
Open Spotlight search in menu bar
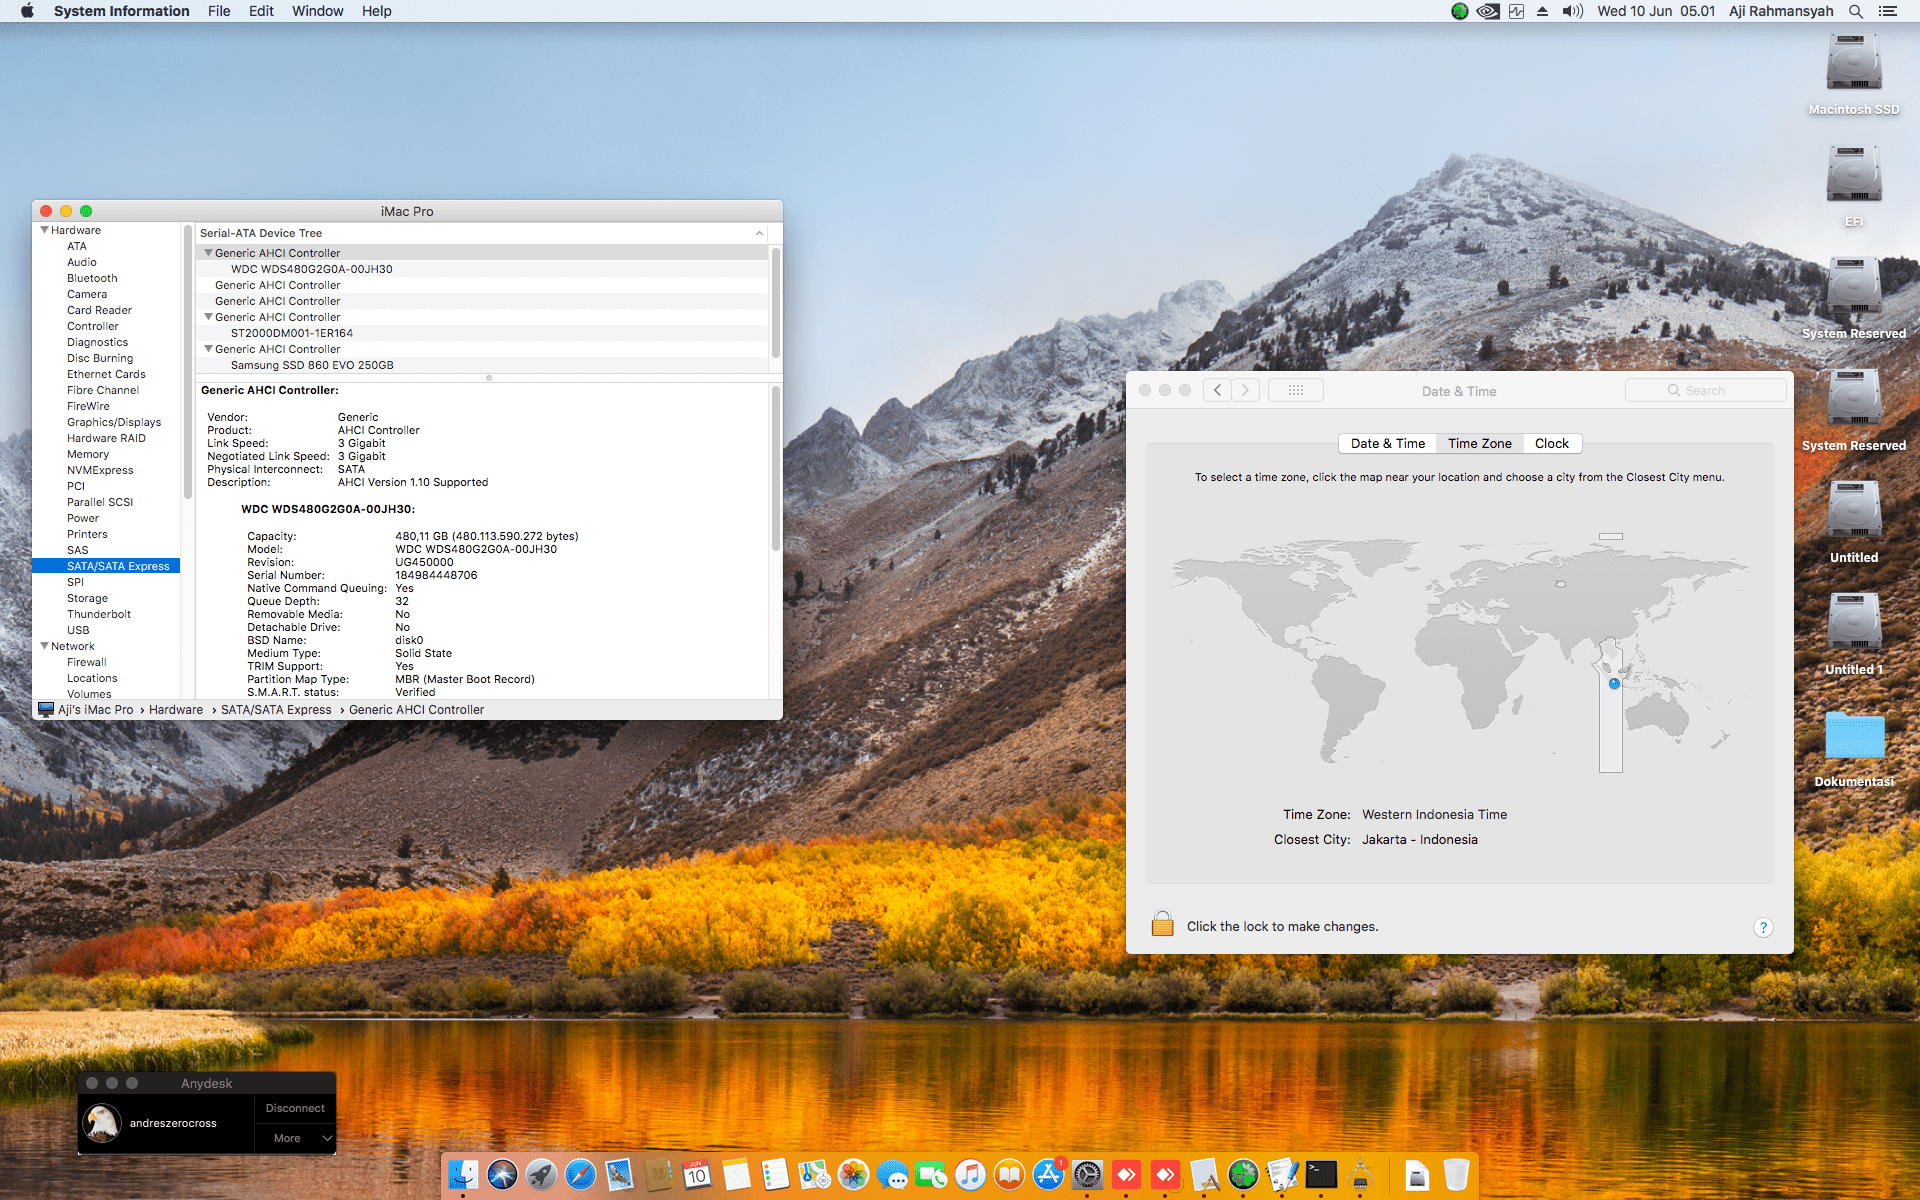tap(1855, 11)
